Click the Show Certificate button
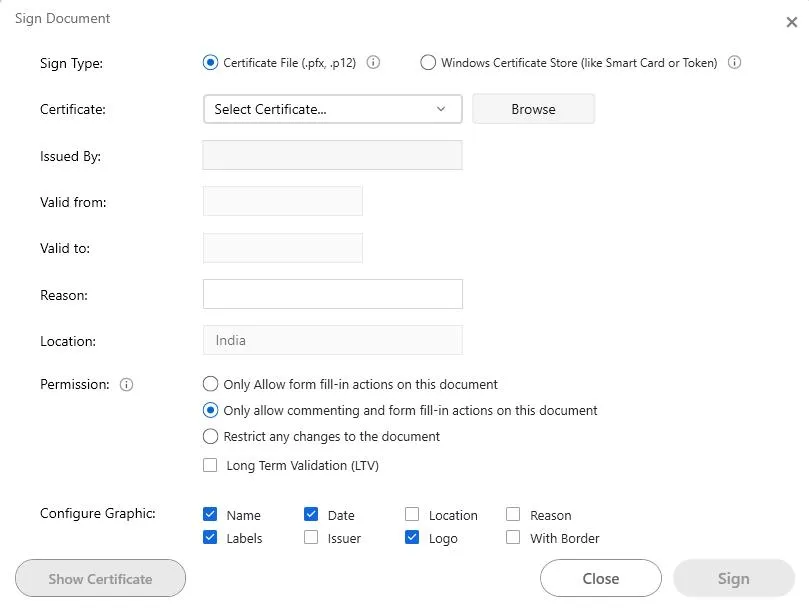Viewport: 809px width, 611px height. 100,578
